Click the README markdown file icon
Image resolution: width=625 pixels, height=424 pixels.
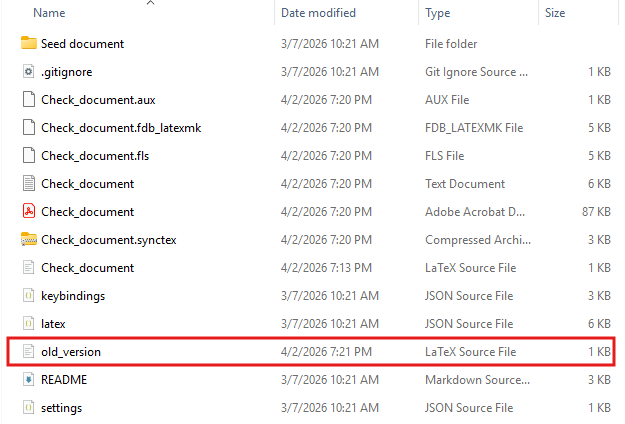point(29,379)
